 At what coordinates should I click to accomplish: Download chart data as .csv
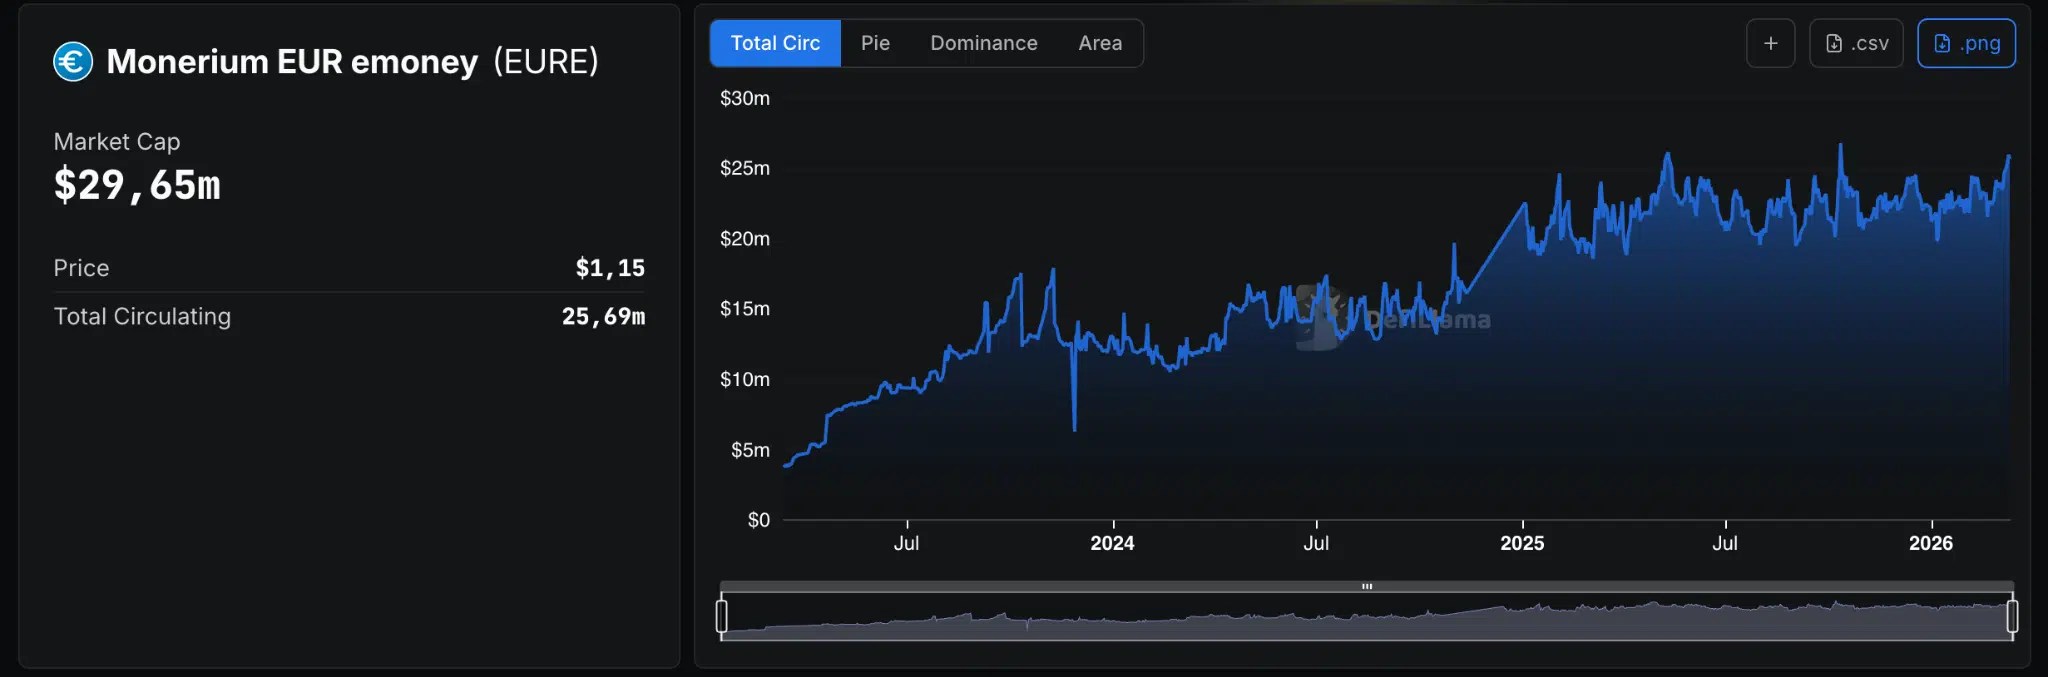1857,43
